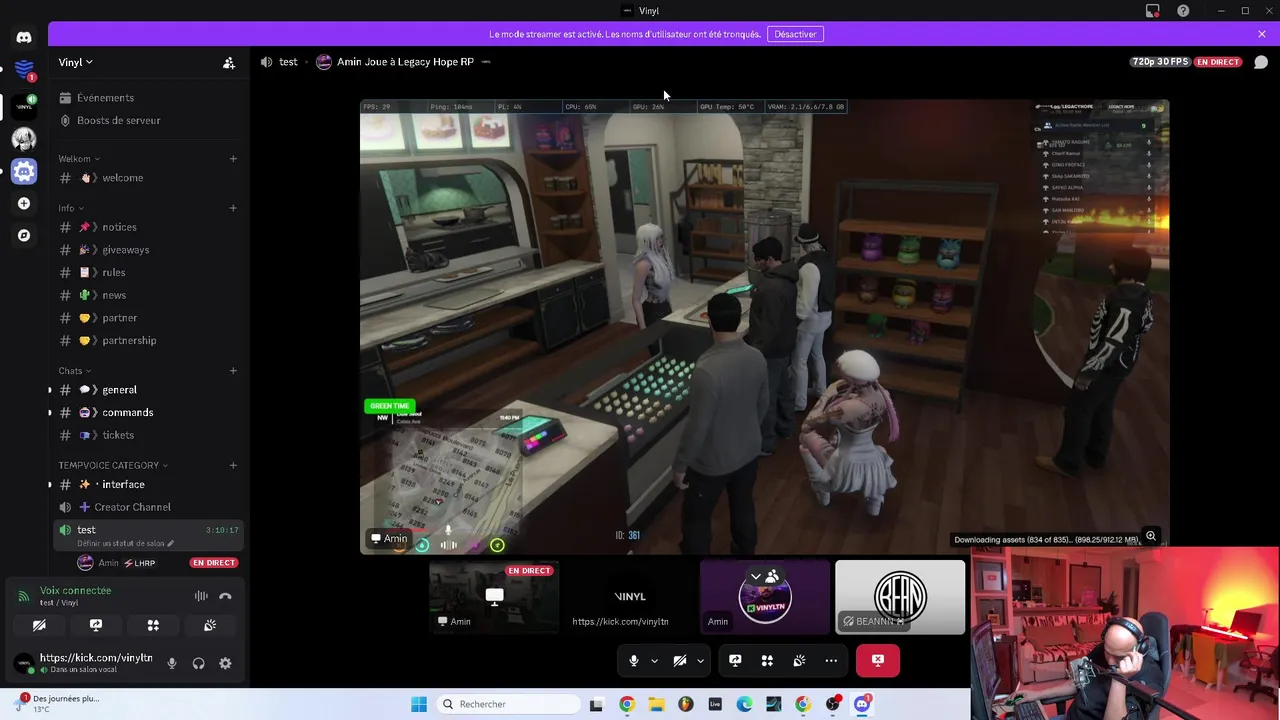Open Discover servers compass icon

(24, 235)
